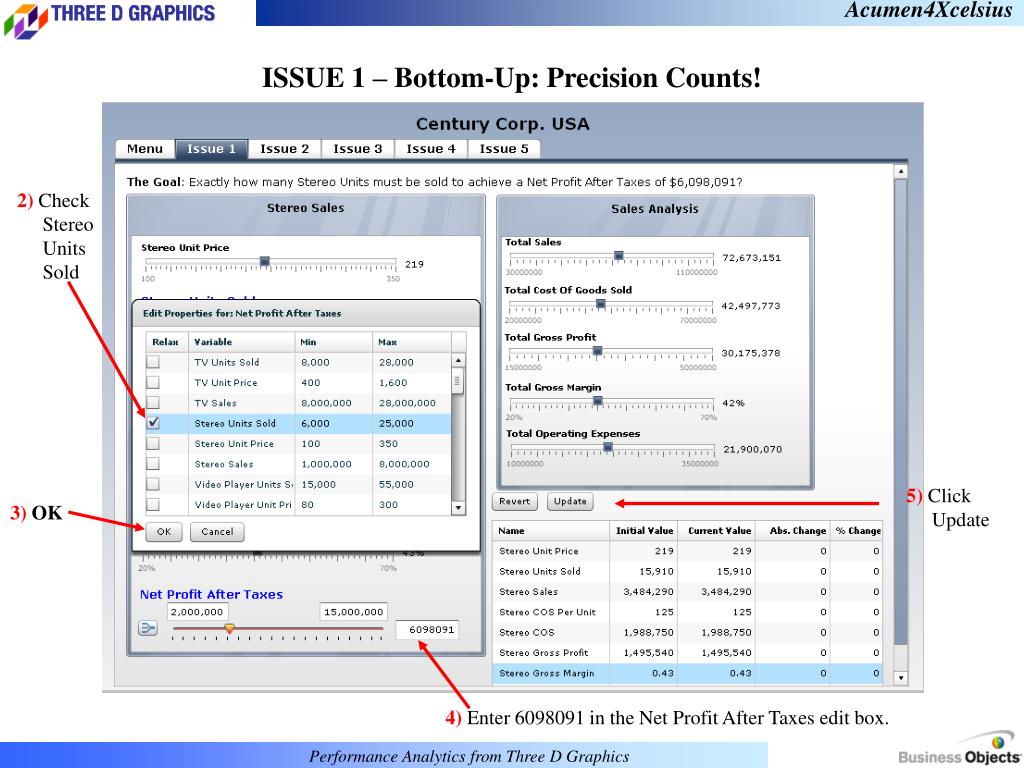Switch to the Issue 3 tab
Screen dimensions: 1024x768
[x=358, y=149]
